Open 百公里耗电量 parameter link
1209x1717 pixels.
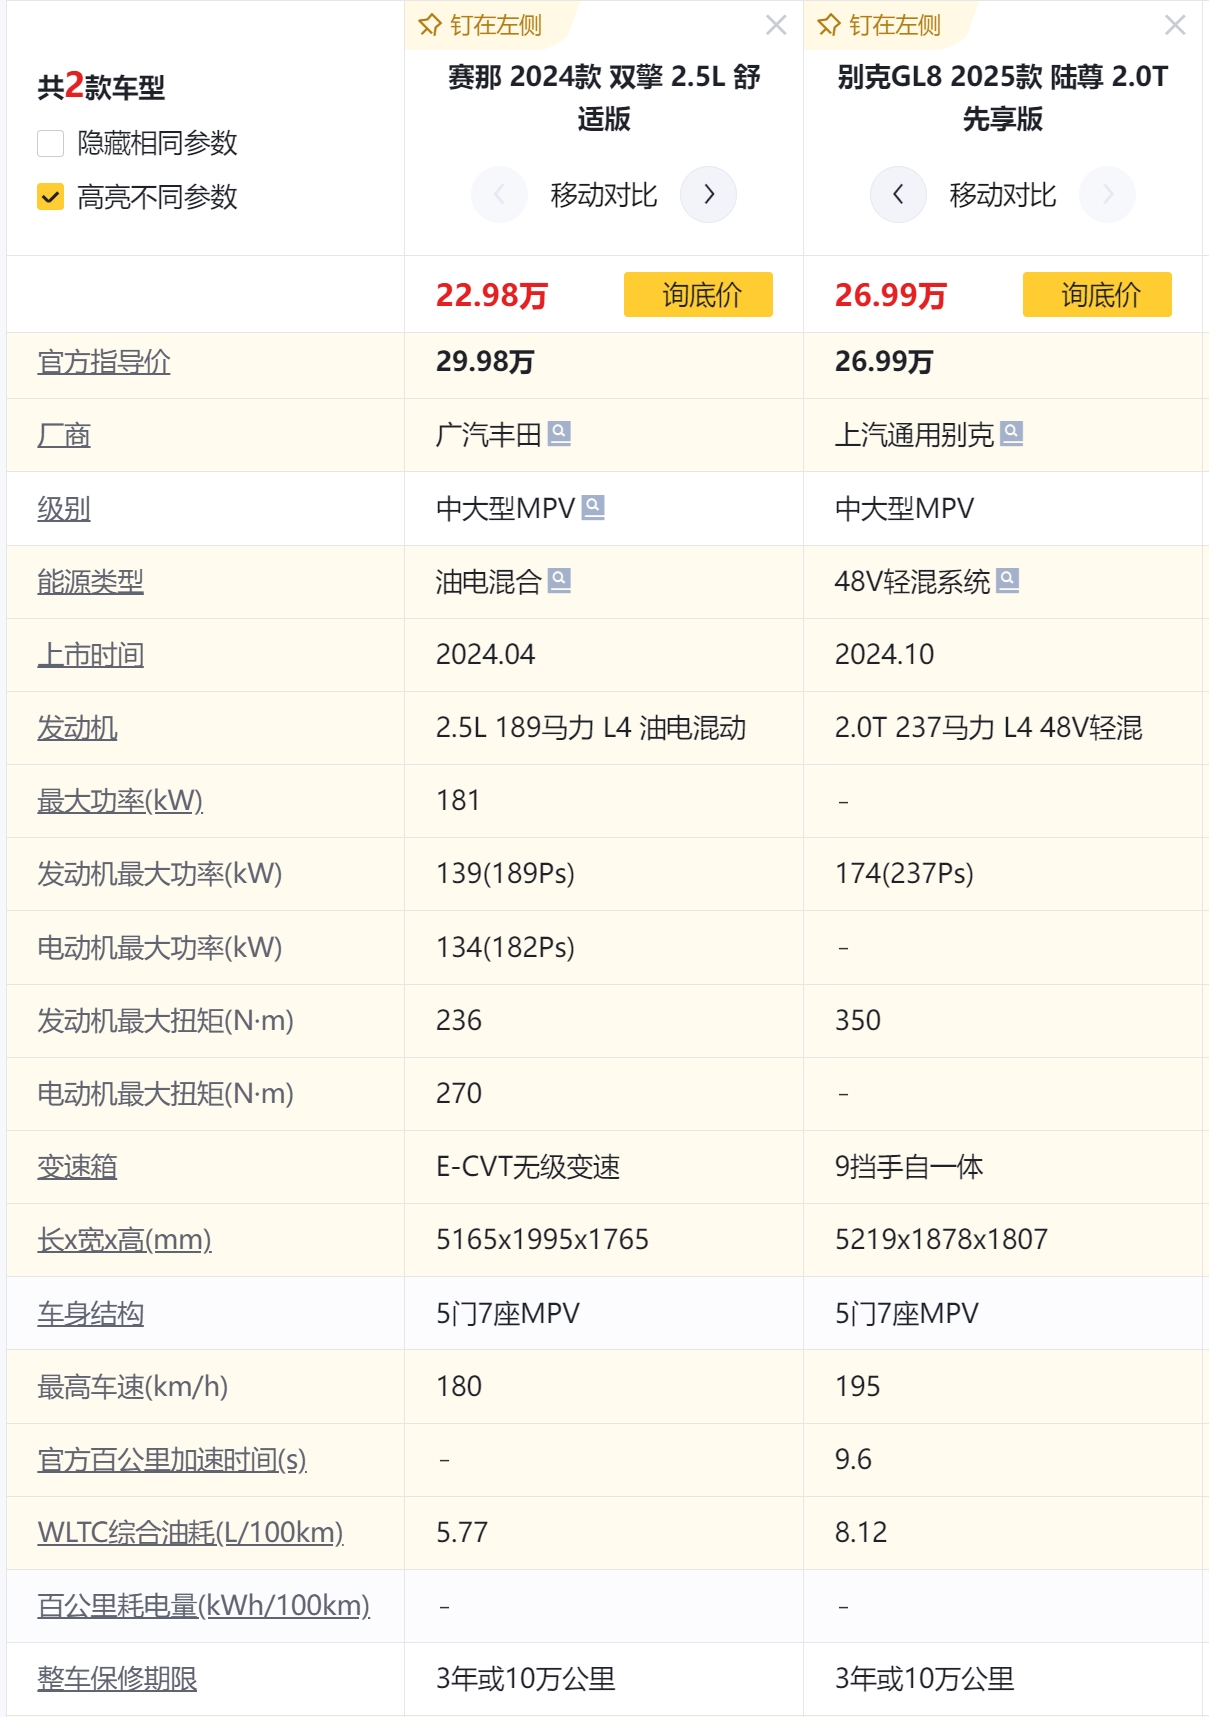coord(204,1606)
